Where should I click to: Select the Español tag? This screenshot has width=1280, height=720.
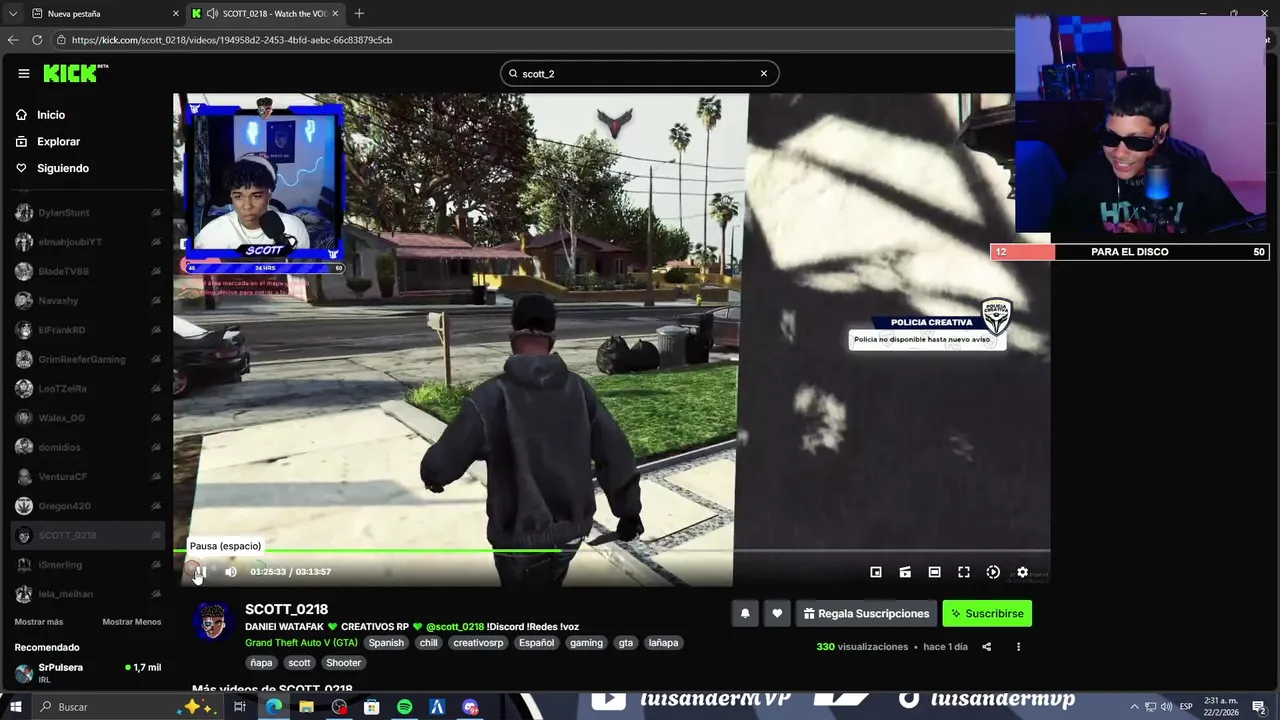(536, 643)
